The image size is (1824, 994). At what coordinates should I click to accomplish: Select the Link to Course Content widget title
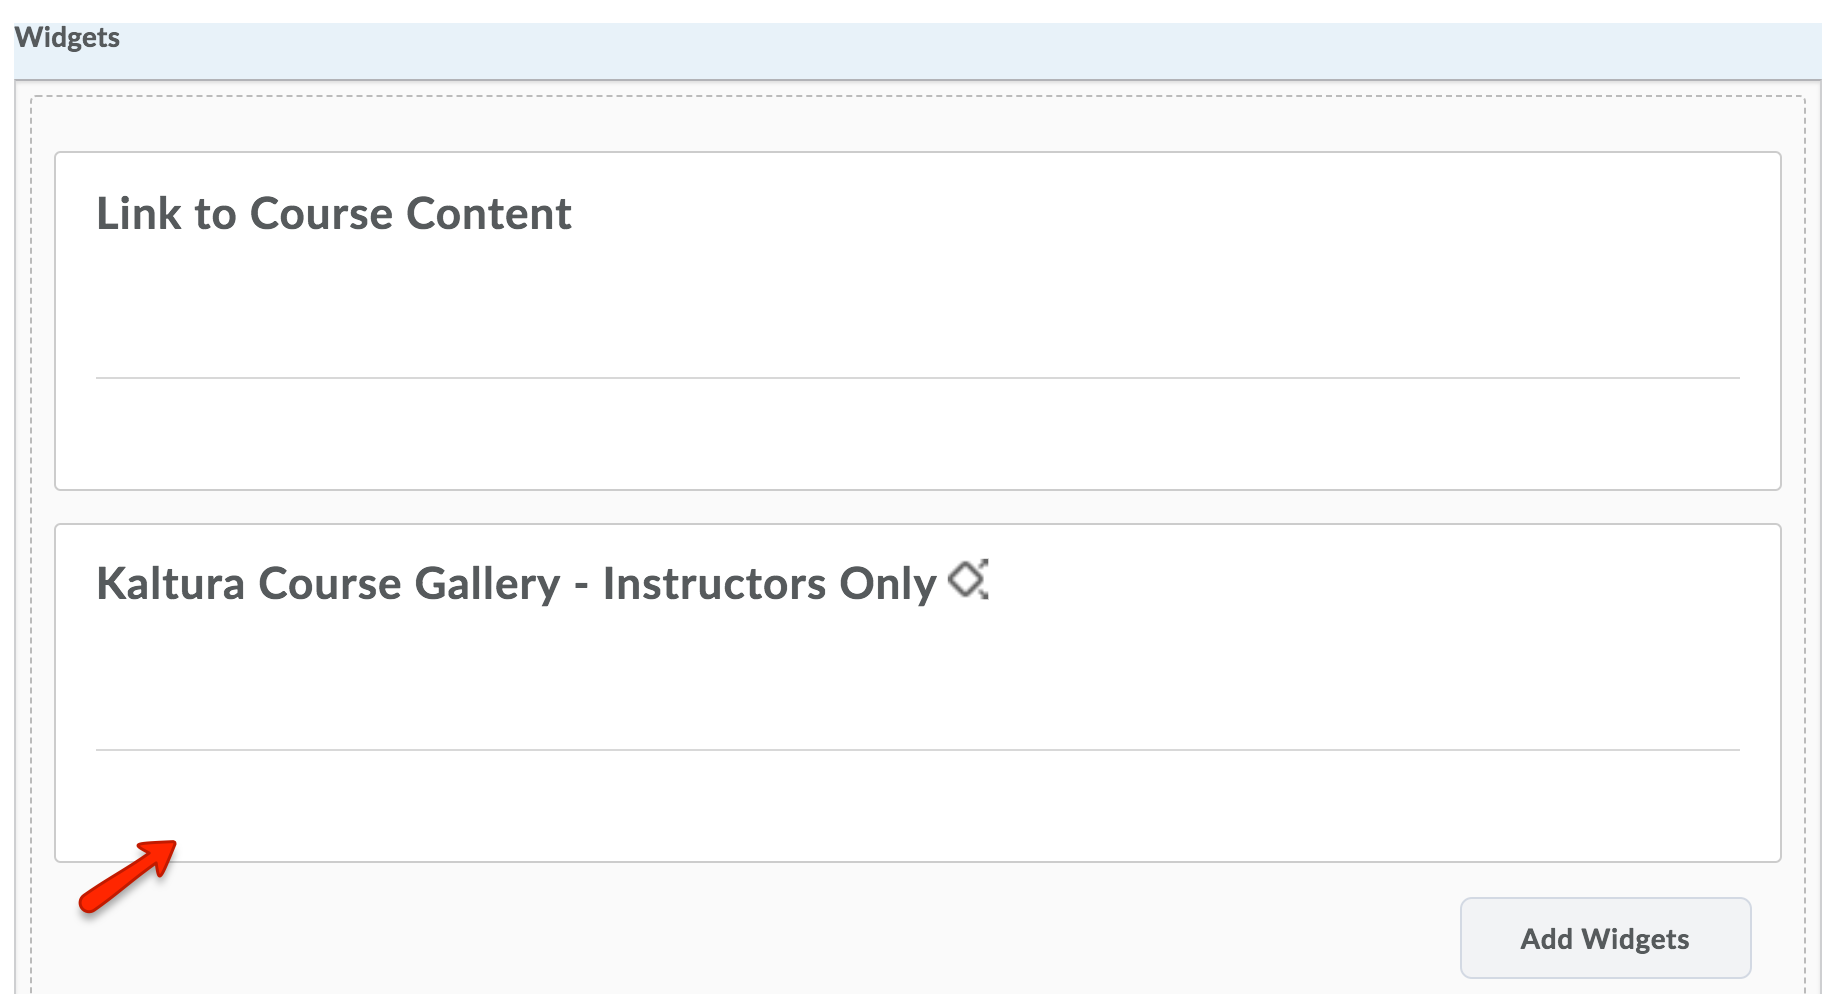pyautogui.click(x=333, y=214)
